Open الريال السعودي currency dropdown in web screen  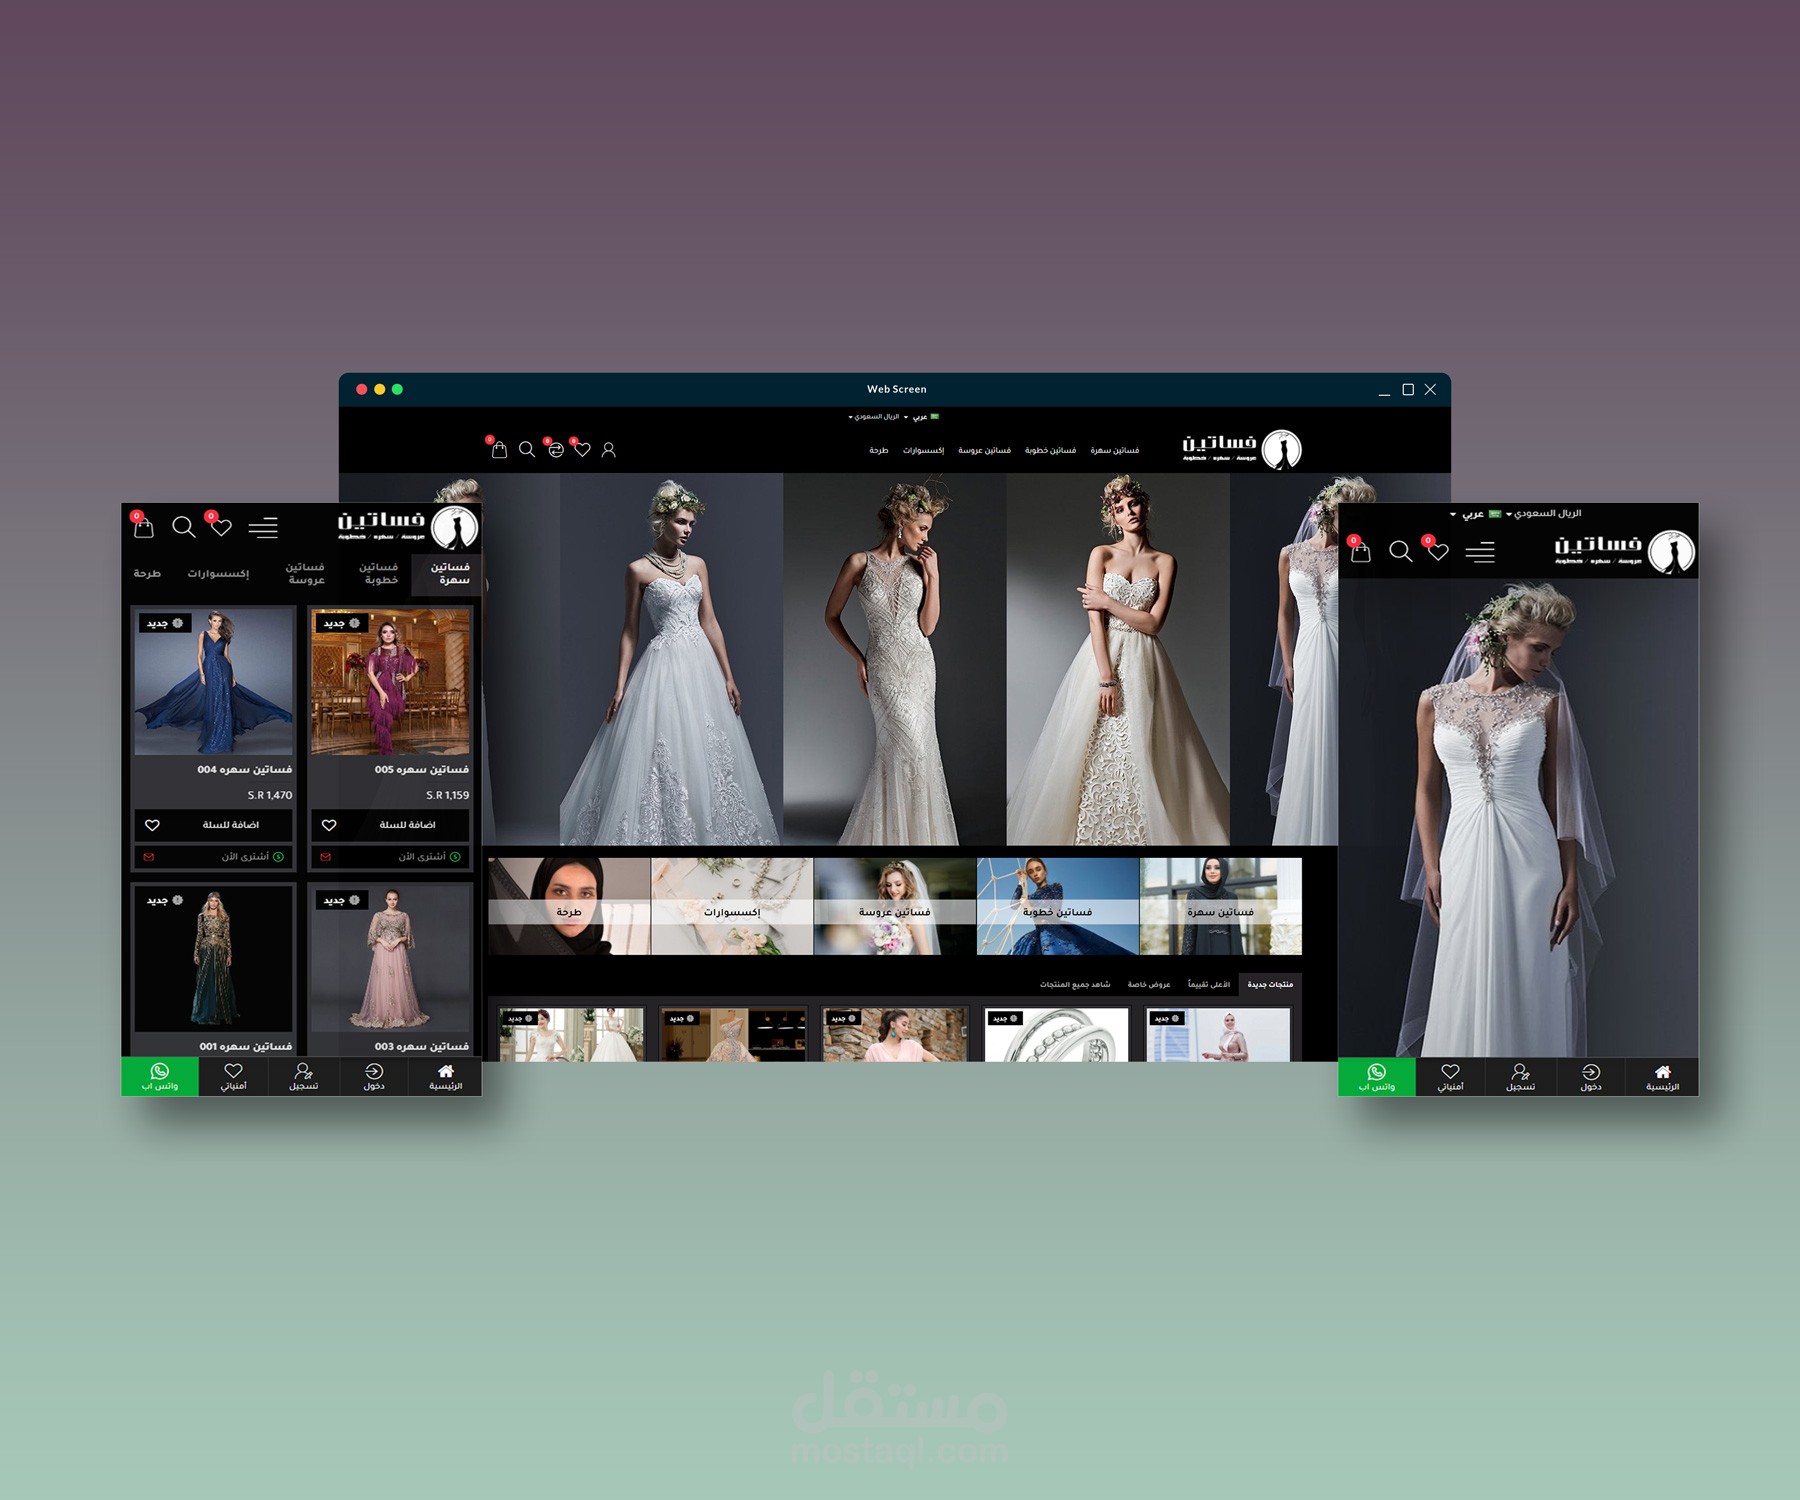(874, 417)
